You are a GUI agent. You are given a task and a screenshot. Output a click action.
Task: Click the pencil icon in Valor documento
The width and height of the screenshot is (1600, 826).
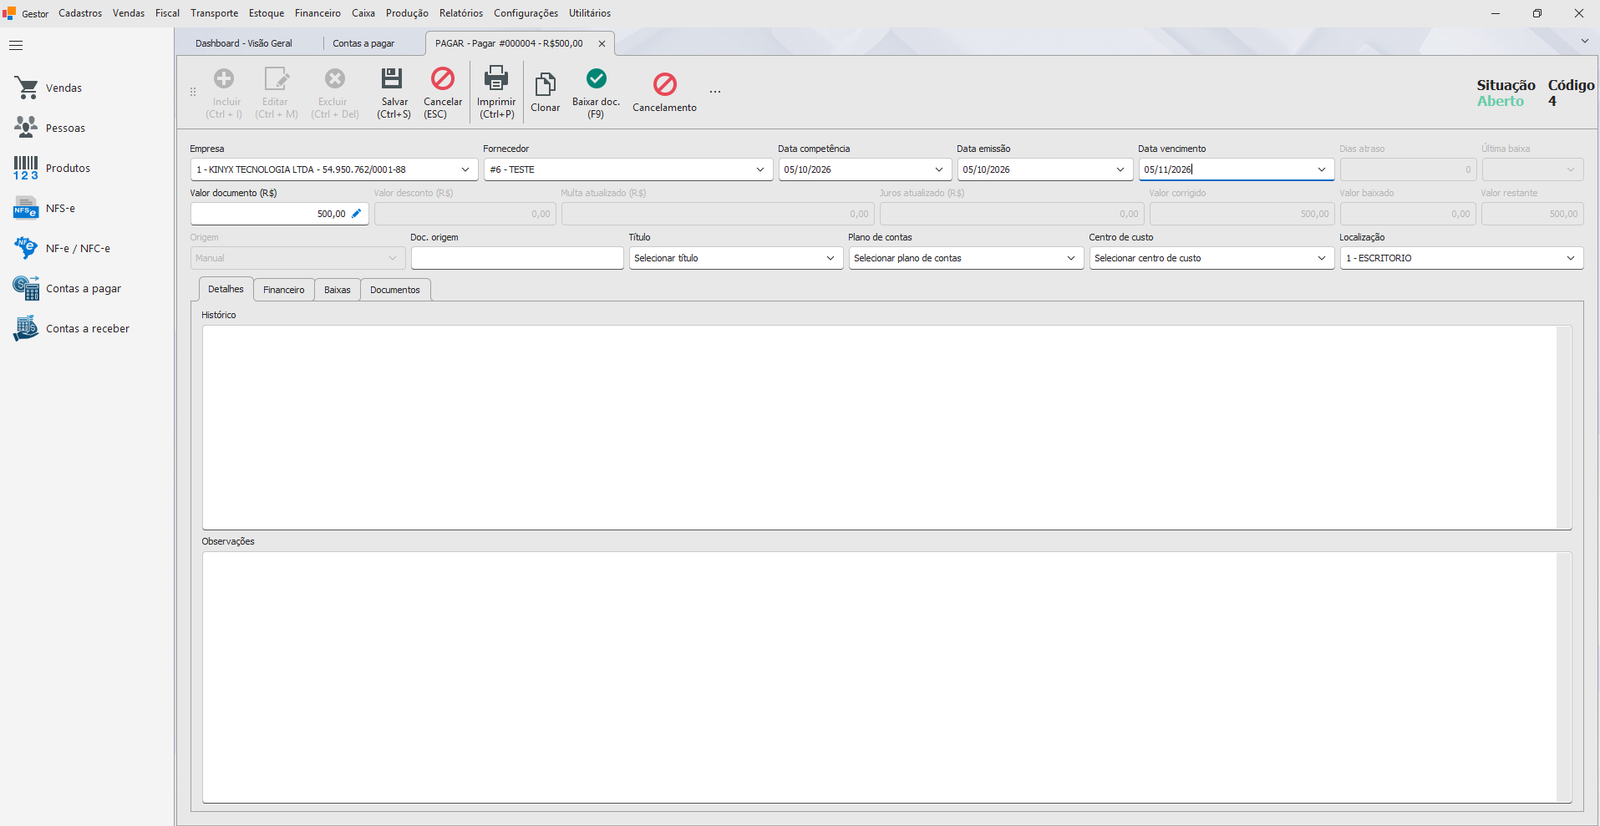point(357,213)
